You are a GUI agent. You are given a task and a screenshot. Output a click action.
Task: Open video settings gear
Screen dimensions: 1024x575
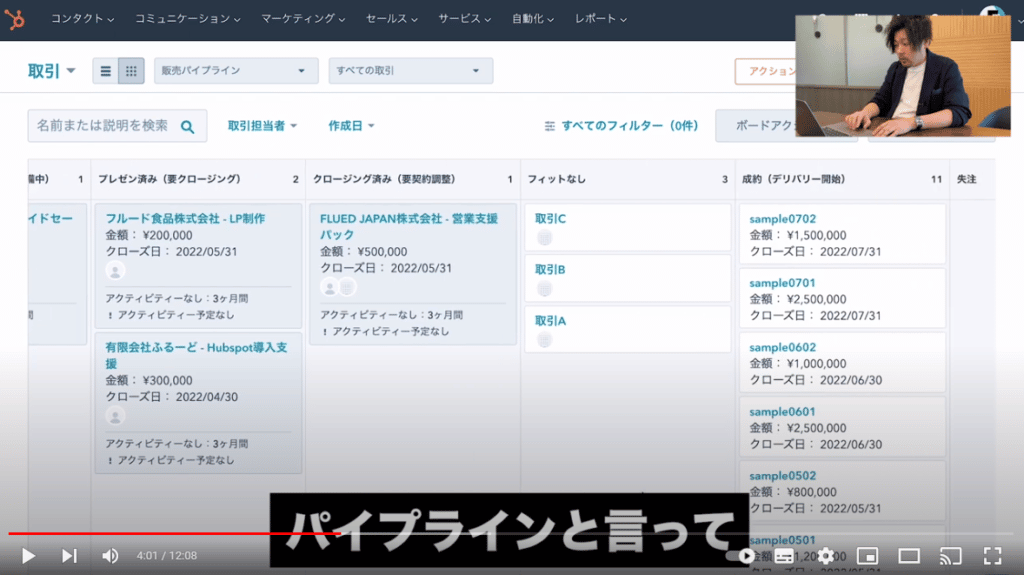point(825,555)
